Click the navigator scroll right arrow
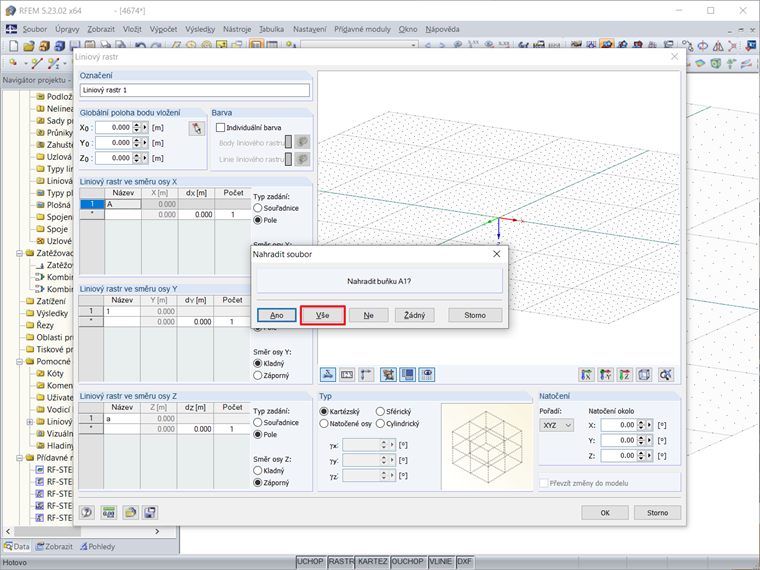 (x=157, y=531)
